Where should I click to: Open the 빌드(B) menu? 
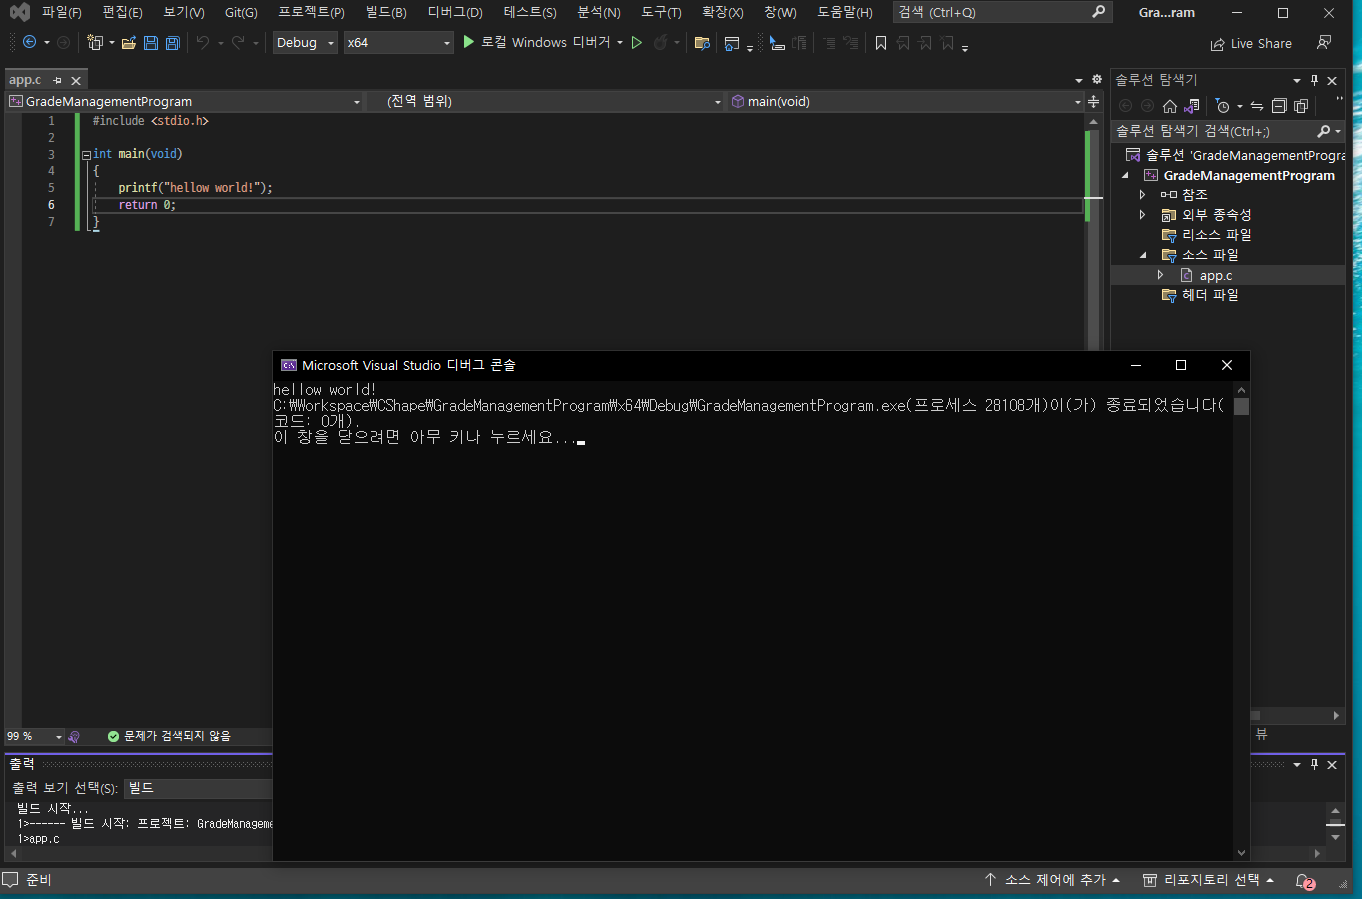click(x=386, y=12)
